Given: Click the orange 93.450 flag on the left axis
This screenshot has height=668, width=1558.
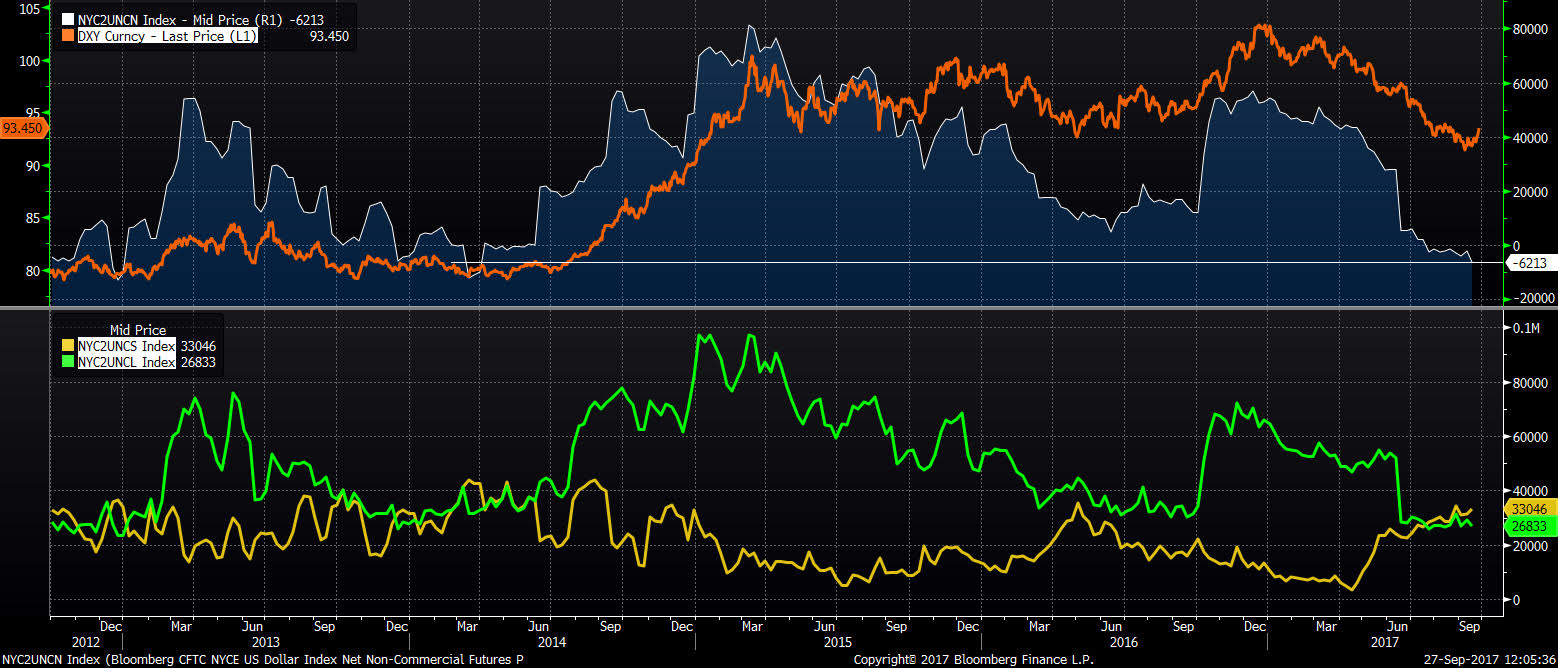Looking at the screenshot, I should pyautogui.click(x=24, y=128).
